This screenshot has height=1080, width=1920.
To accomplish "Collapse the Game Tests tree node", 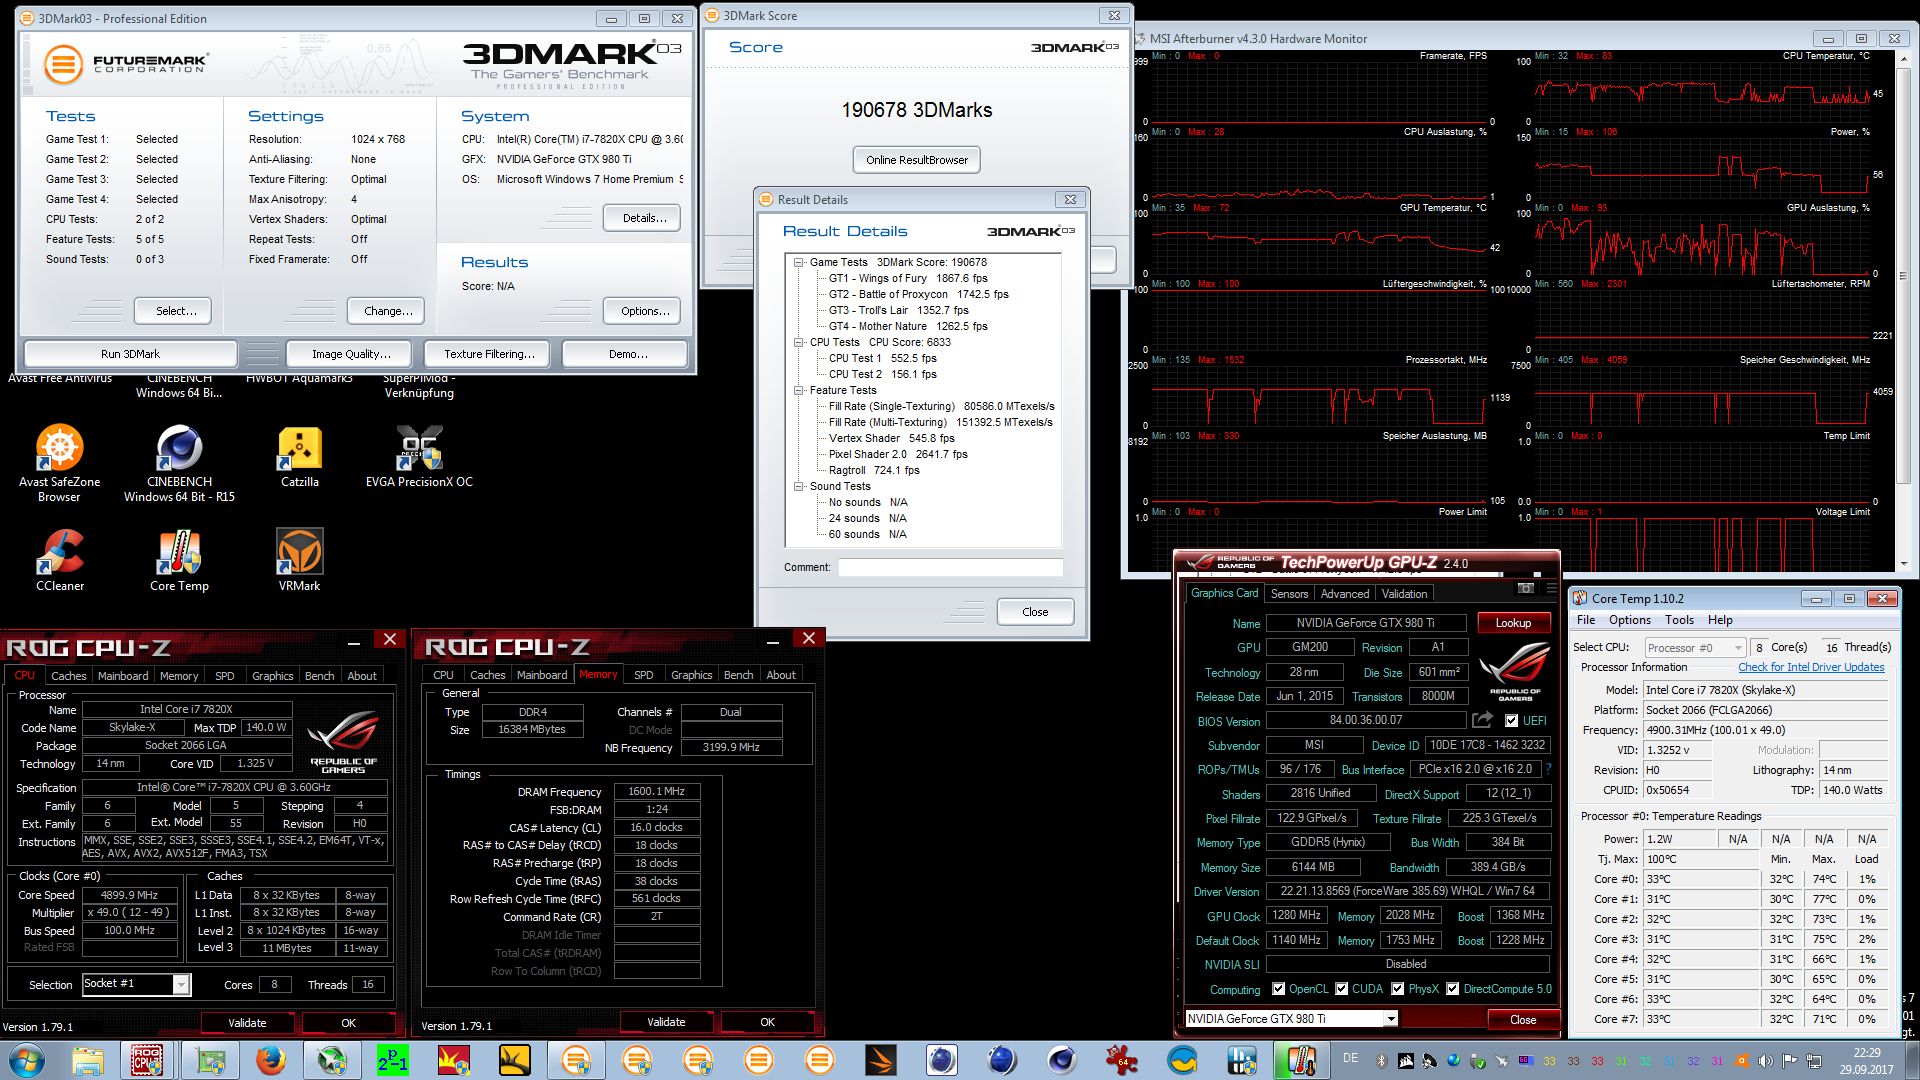I will point(799,263).
